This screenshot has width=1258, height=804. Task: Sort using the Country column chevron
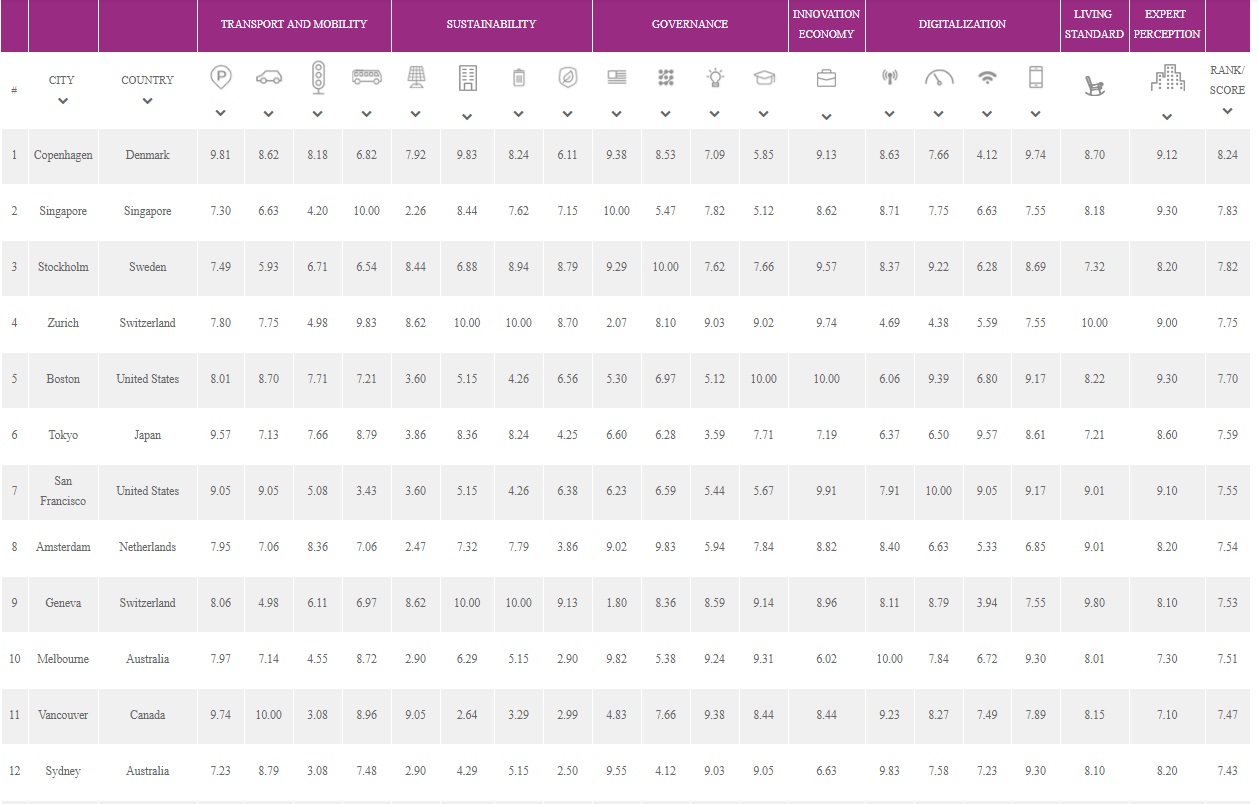[147, 101]
